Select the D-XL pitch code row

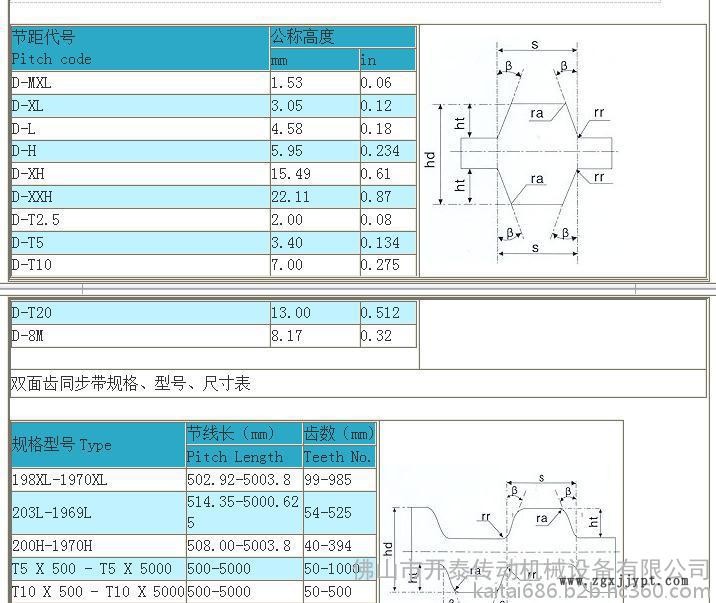tap(140, 106)
